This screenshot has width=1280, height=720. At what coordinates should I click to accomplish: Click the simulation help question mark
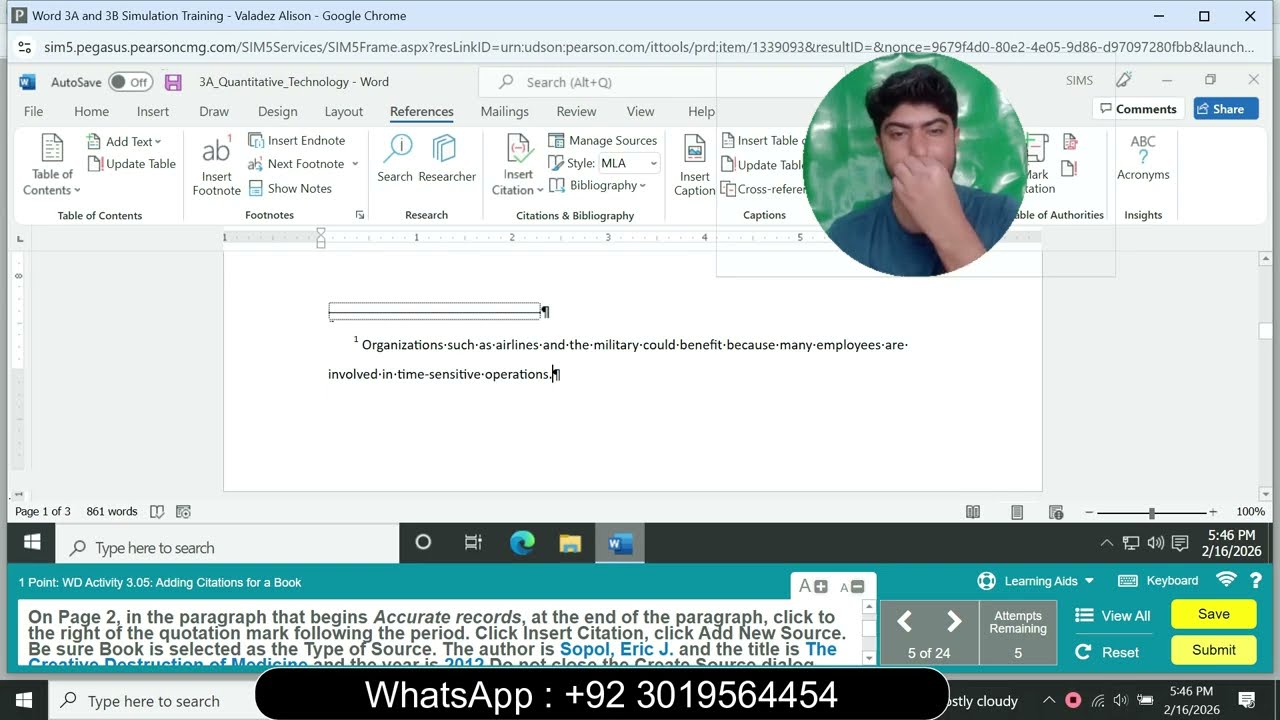pyautogui.click(x=1256, y=581)
